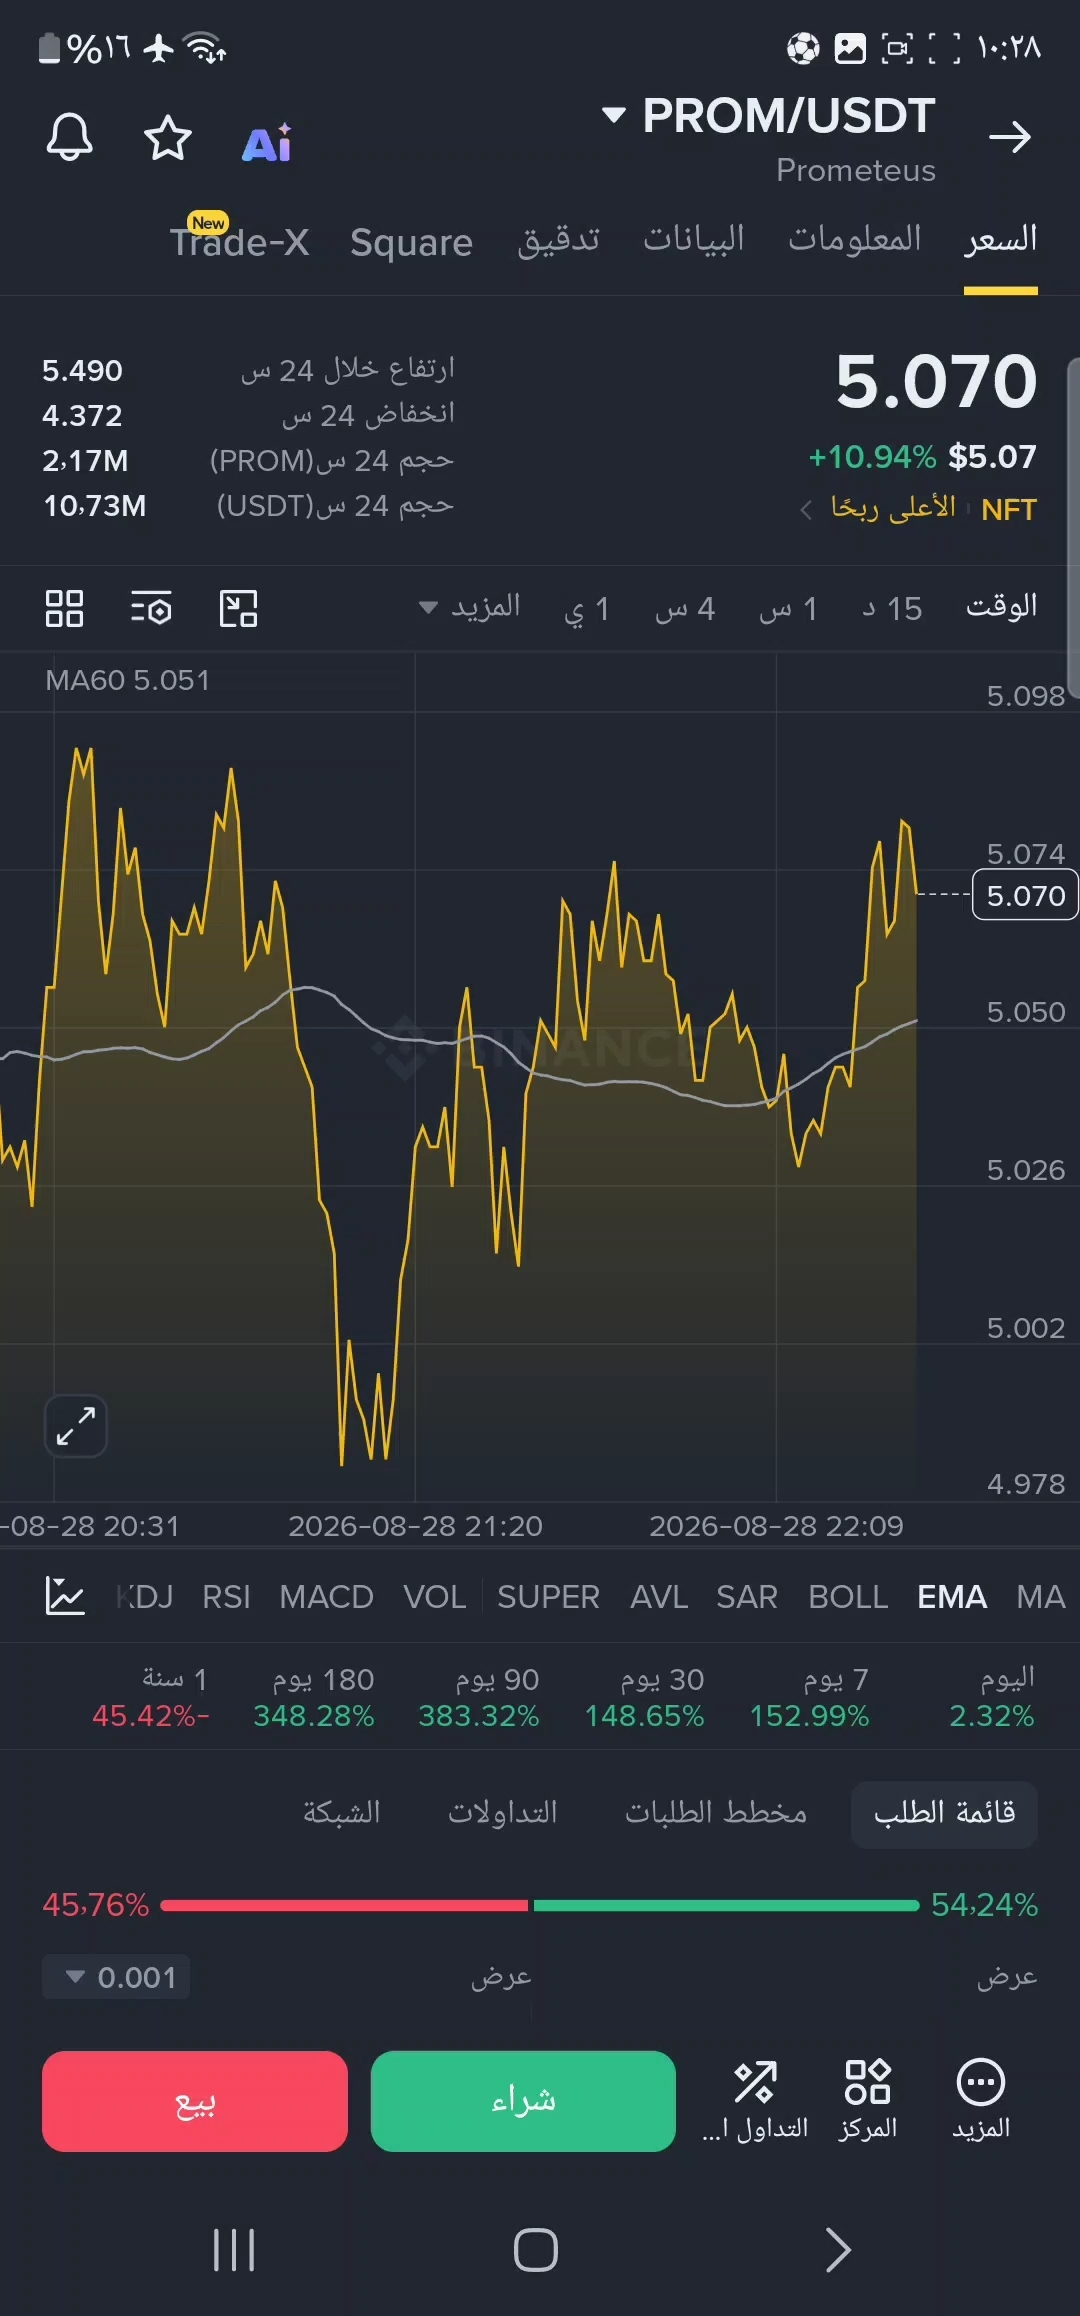
Task: Select the الشبكة grid tab
Action: [342, 1813]
